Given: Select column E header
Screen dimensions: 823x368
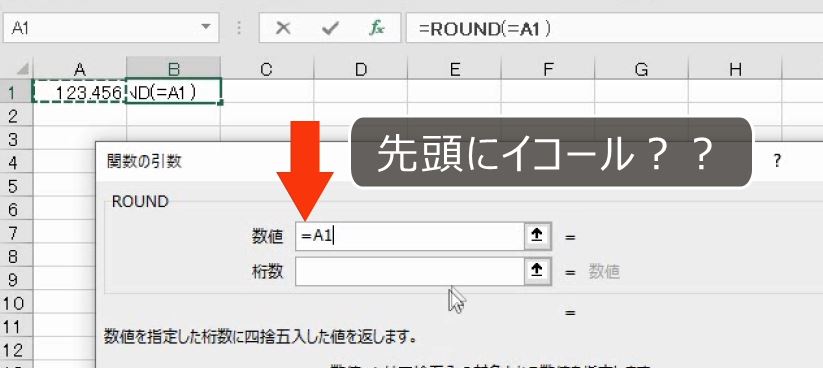Looking at the screenshot, I should coord(454,69).
